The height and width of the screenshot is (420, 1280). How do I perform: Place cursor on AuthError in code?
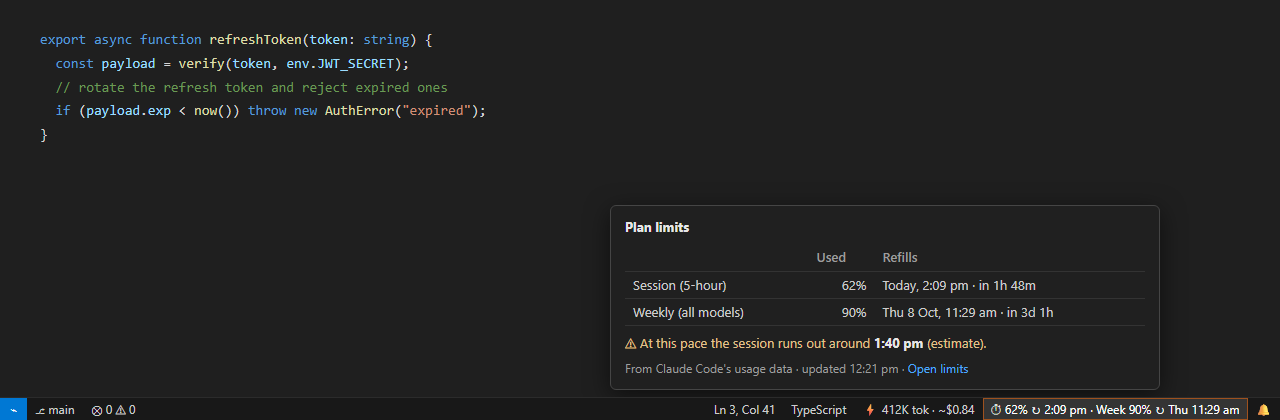pos(359,111)
